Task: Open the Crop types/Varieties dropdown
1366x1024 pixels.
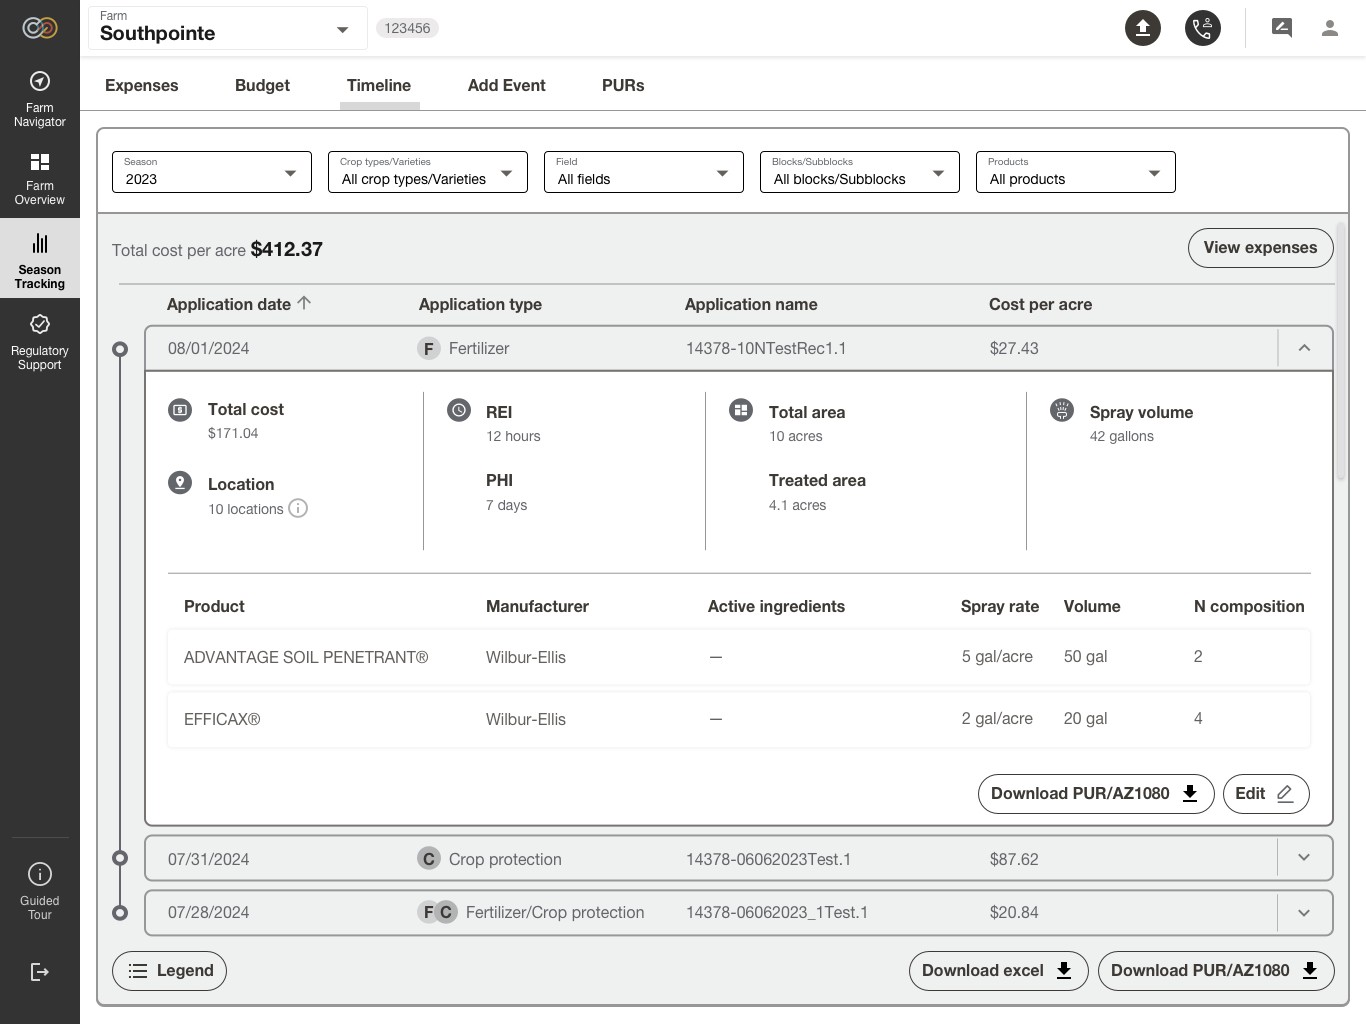Action: click(428, 172)
